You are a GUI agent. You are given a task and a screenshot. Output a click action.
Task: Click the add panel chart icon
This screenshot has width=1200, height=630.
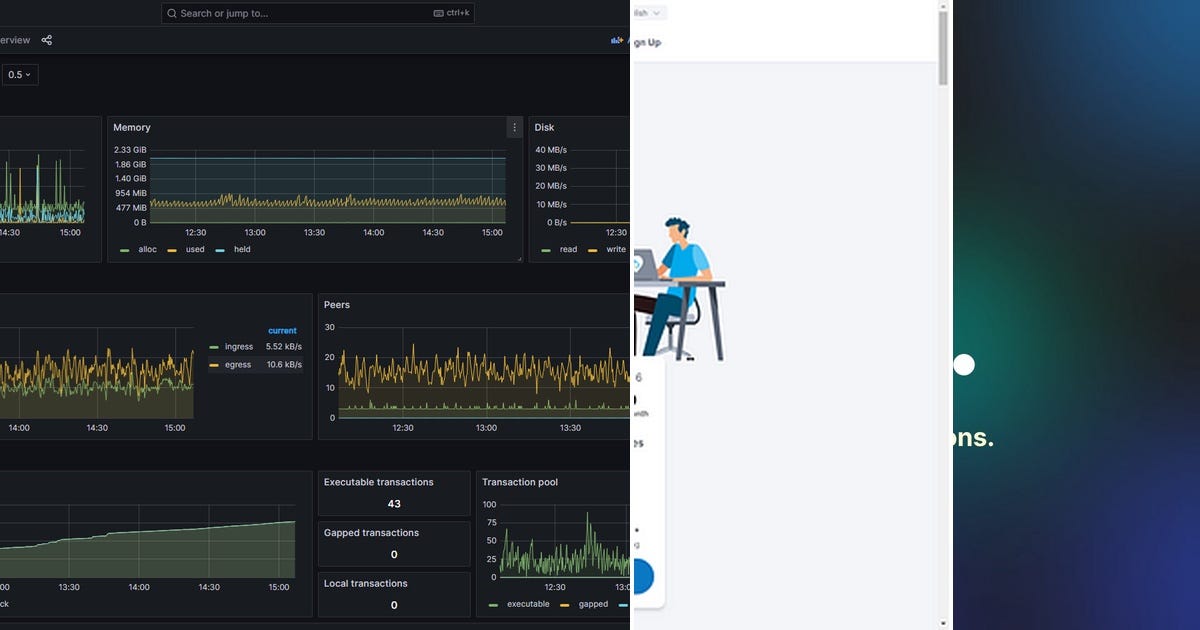point(617,40)
